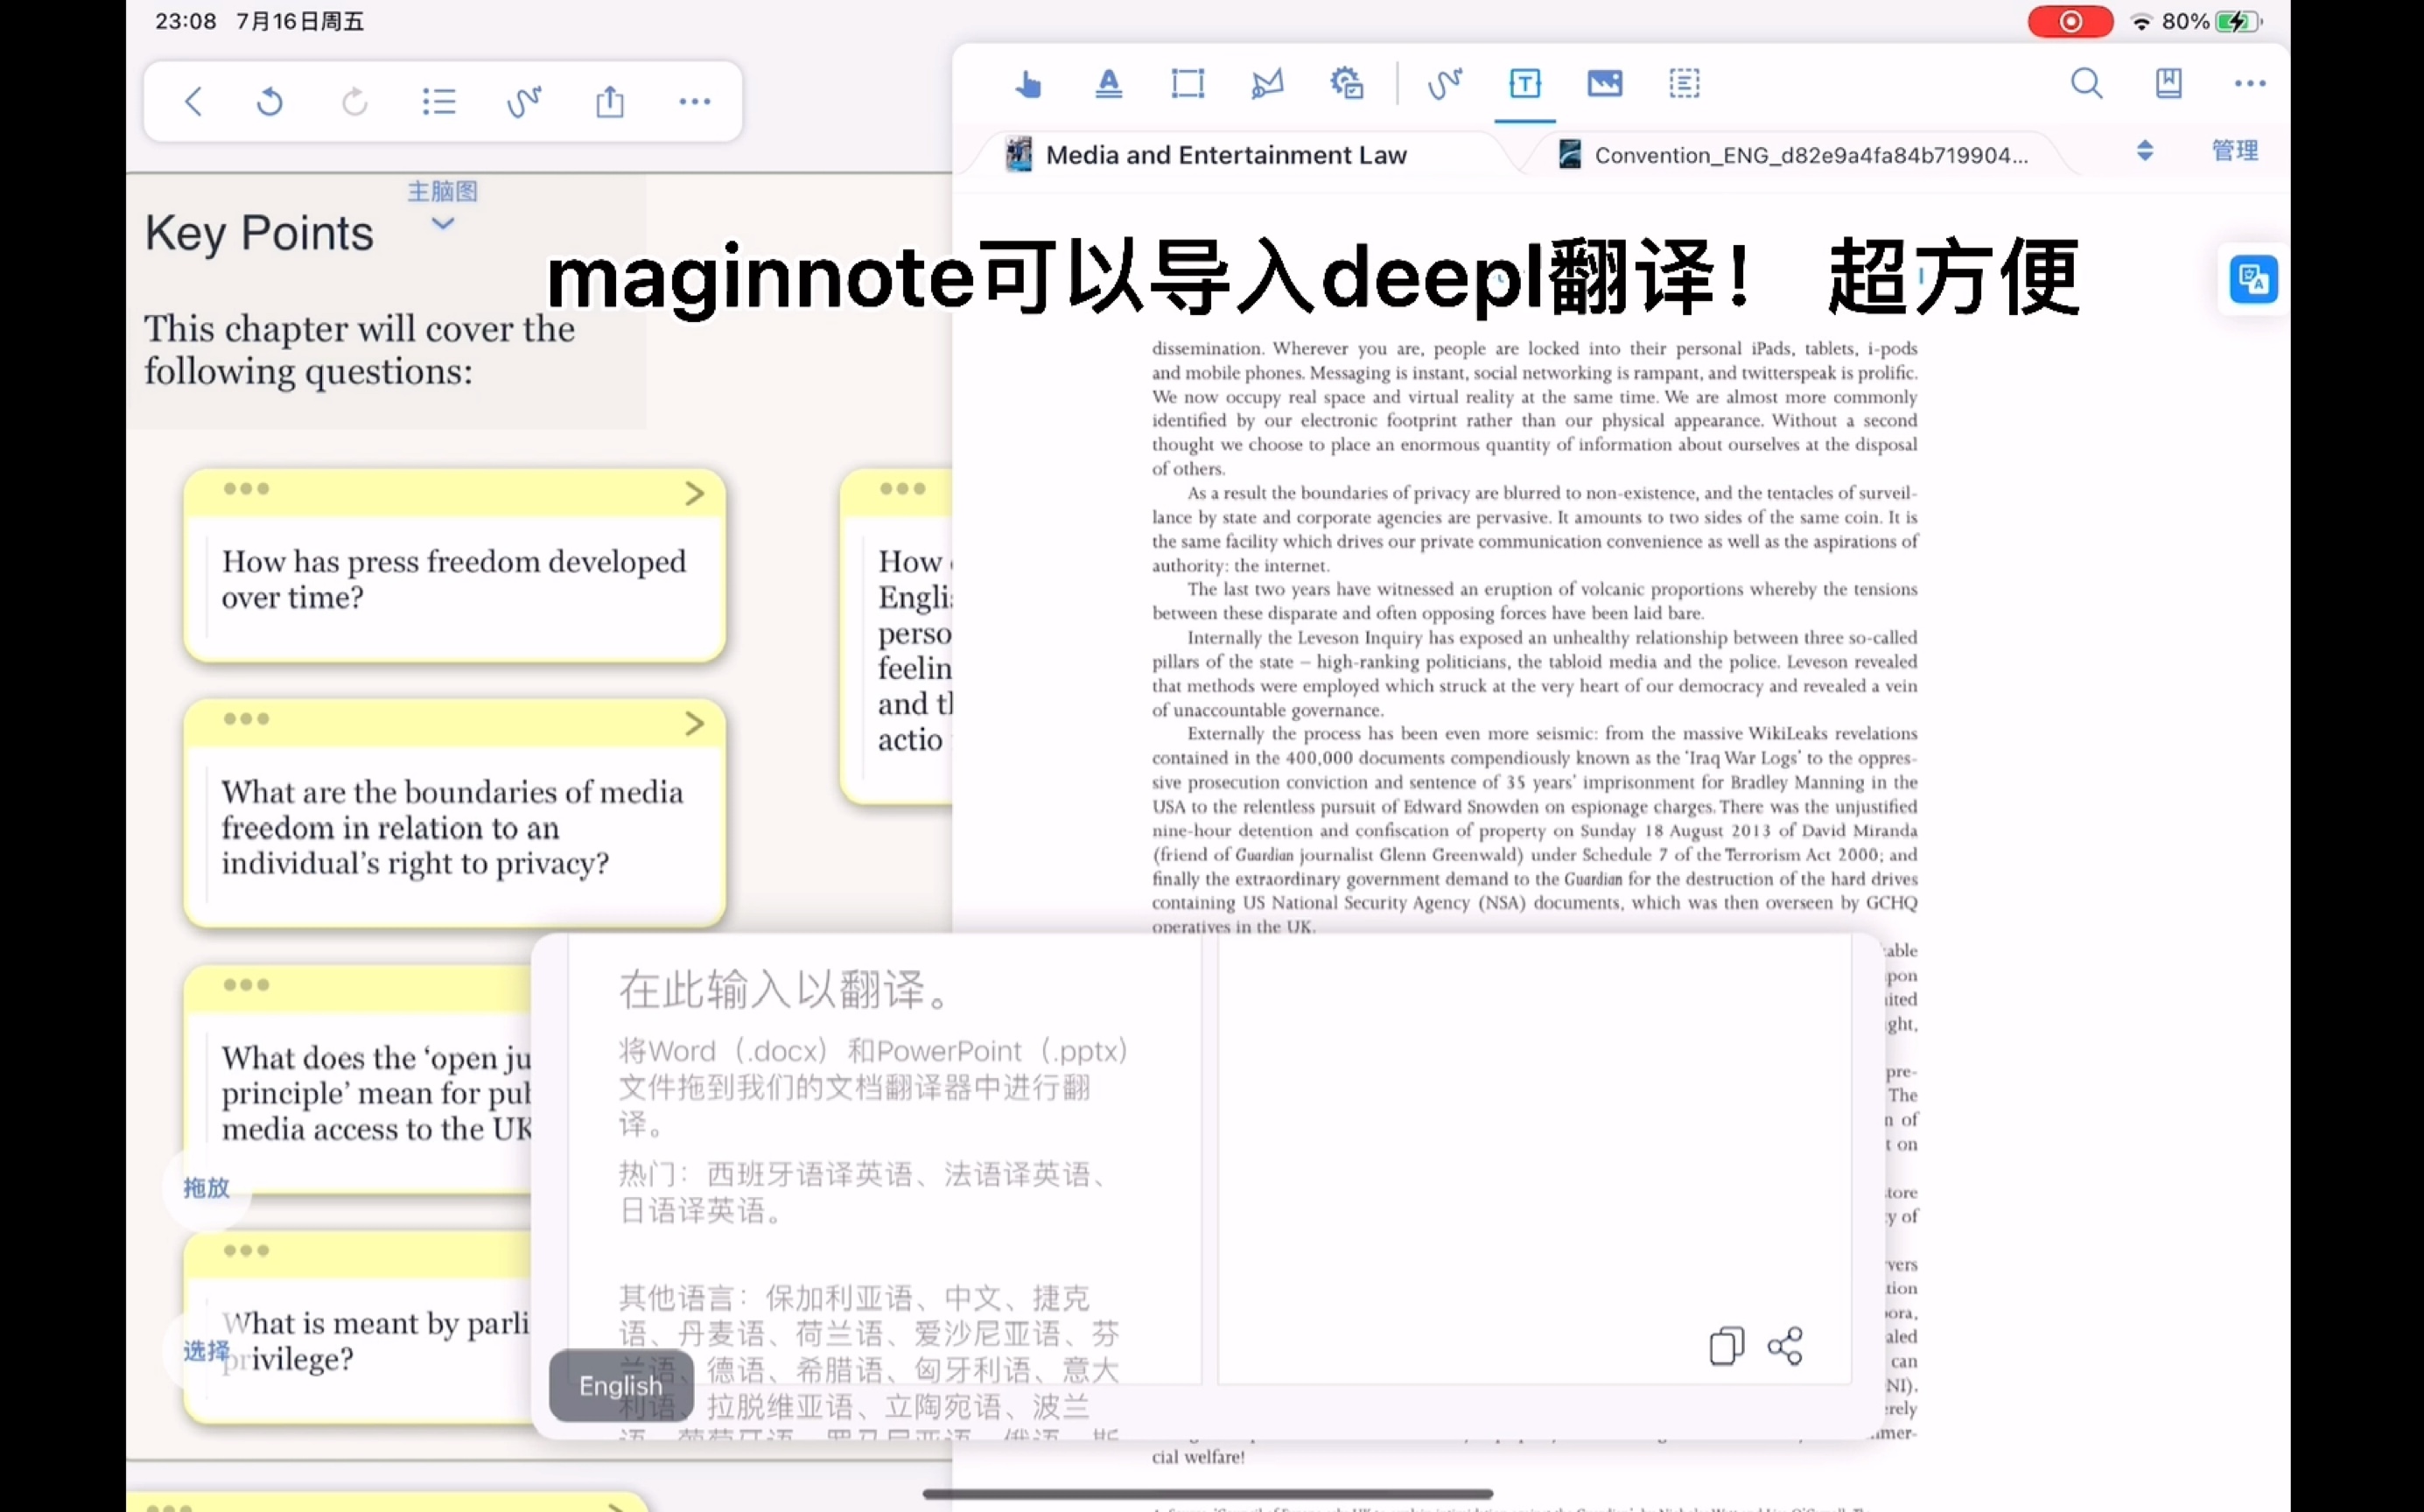
Task: Open the bookmarks panel
Action: (2168, 84)
